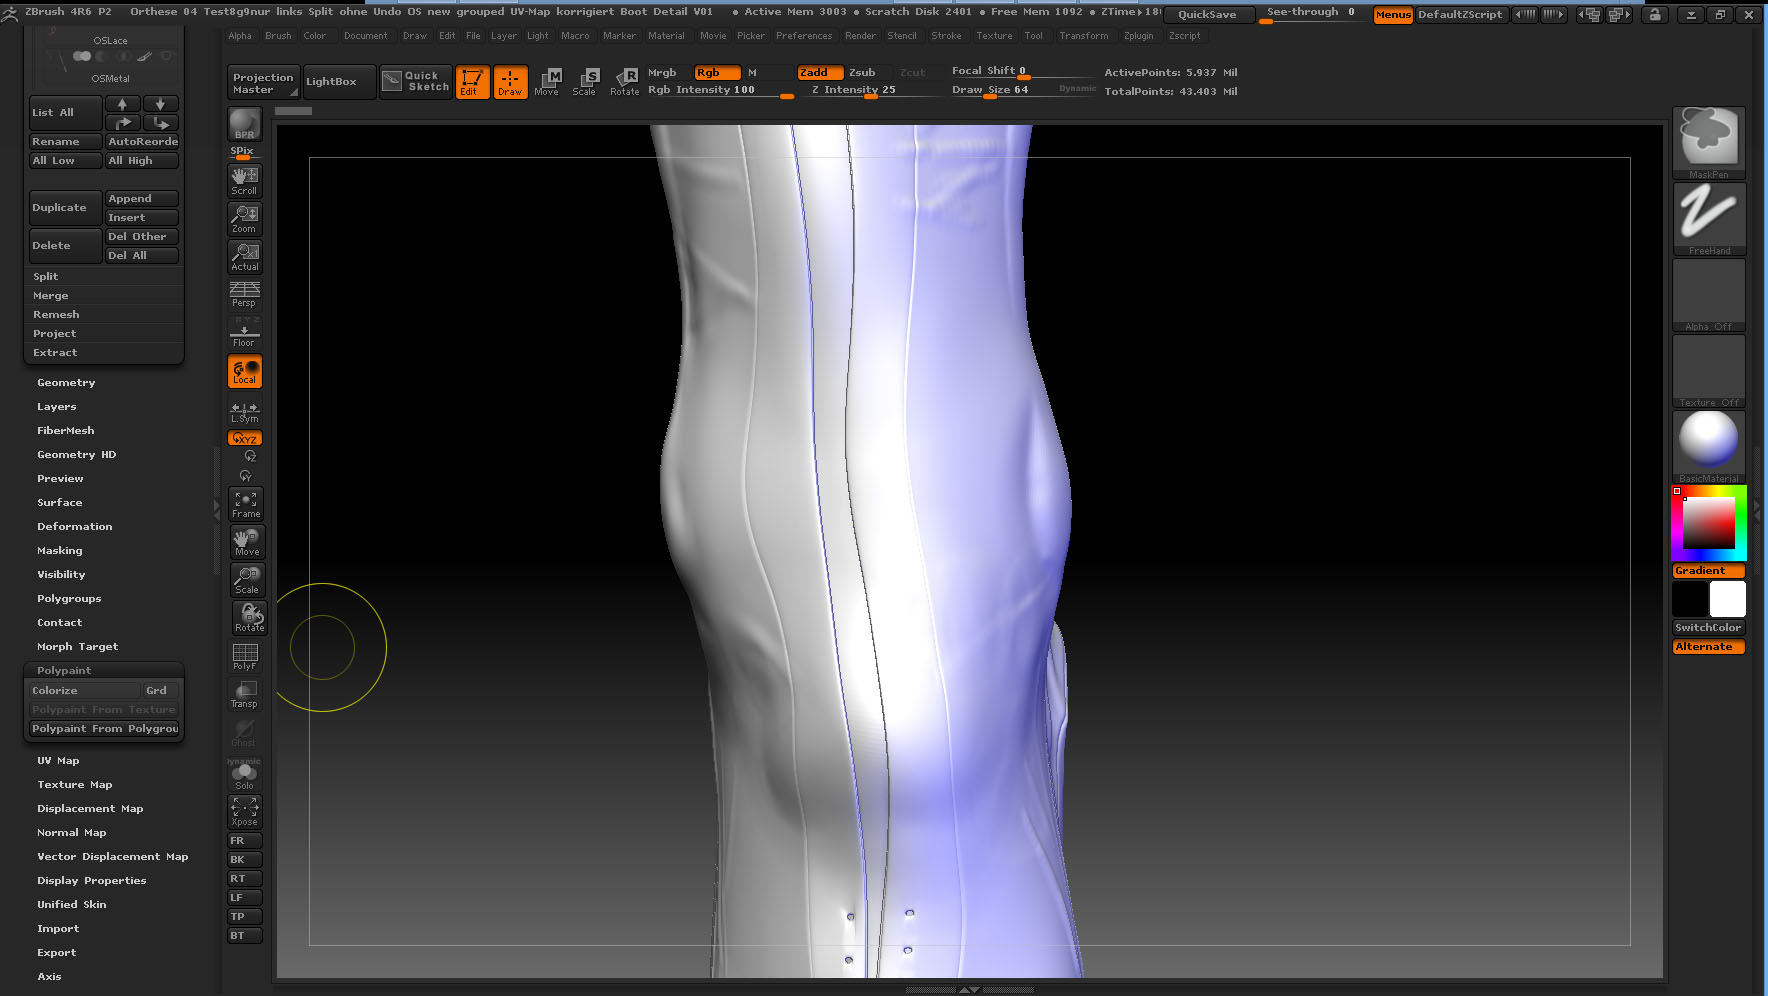The width and height of the screenshot is (1768, 996).
Task: Select the Move view icon in side shelf
Action: 247,542
